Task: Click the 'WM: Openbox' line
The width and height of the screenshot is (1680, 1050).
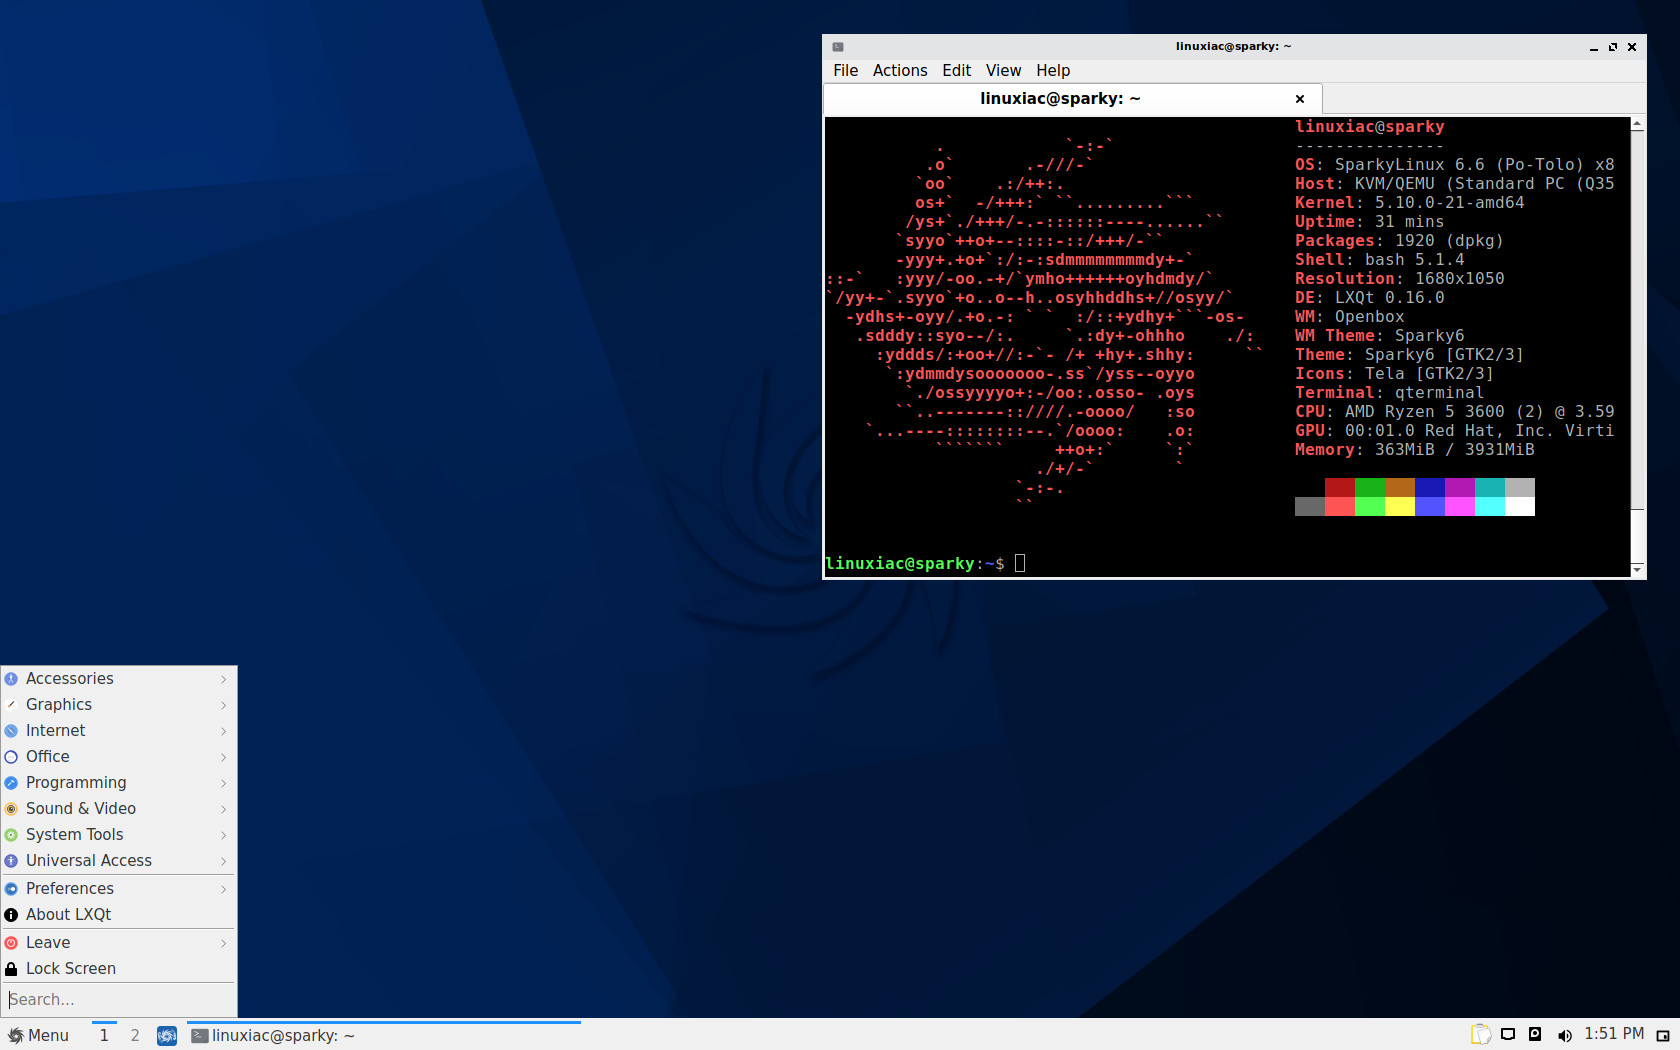Action: click(1350, 317)
